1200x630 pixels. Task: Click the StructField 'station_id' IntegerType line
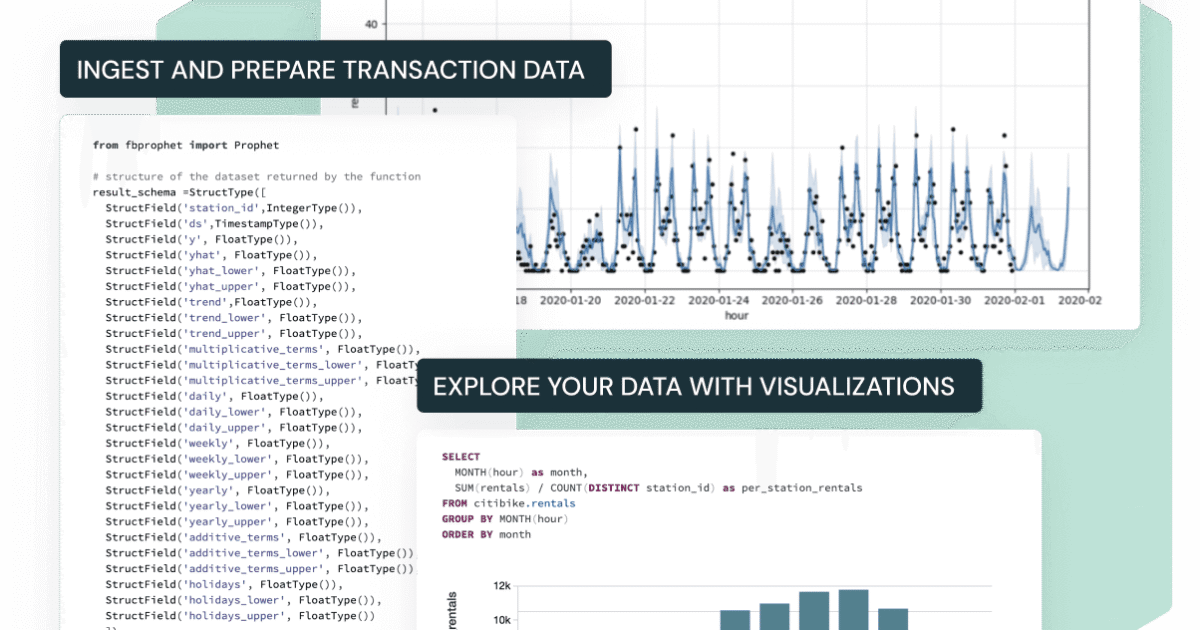[233, 208]
